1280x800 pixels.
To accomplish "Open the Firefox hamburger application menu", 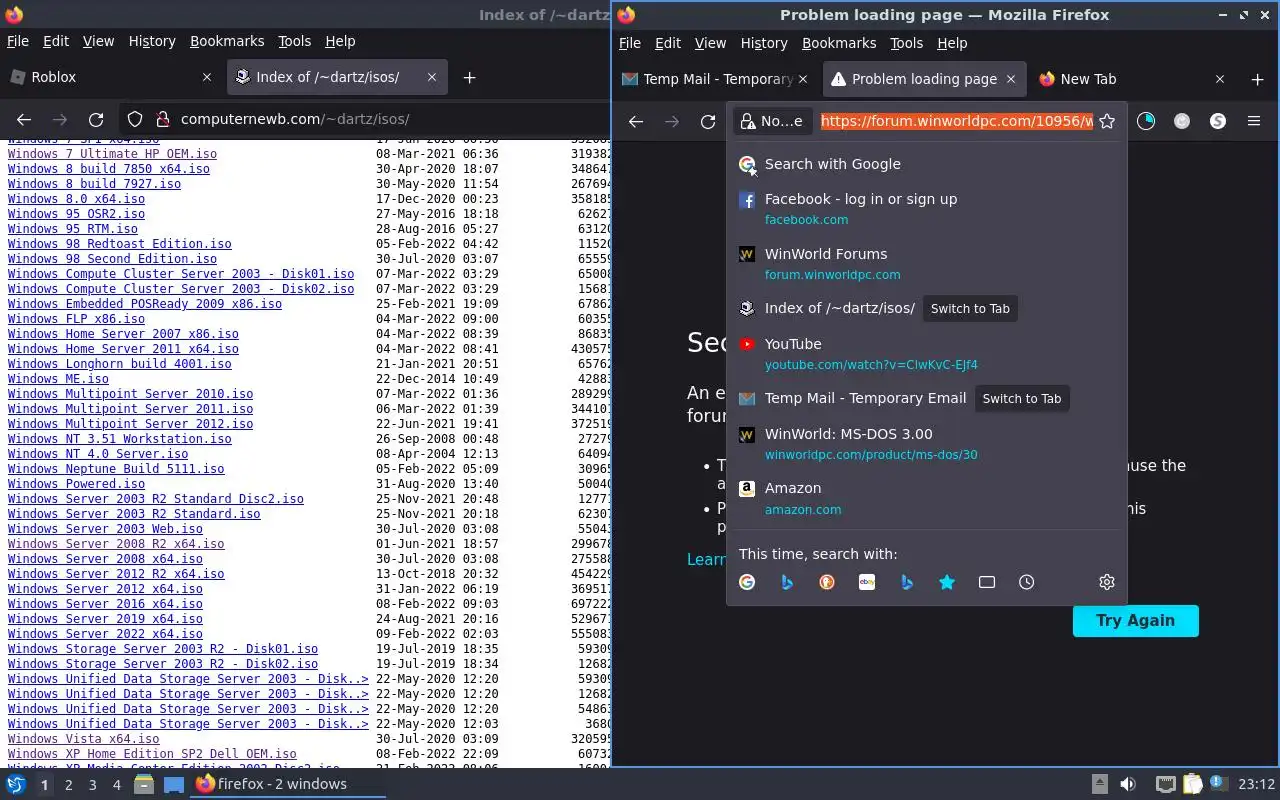I will [x=1254, y=121].
